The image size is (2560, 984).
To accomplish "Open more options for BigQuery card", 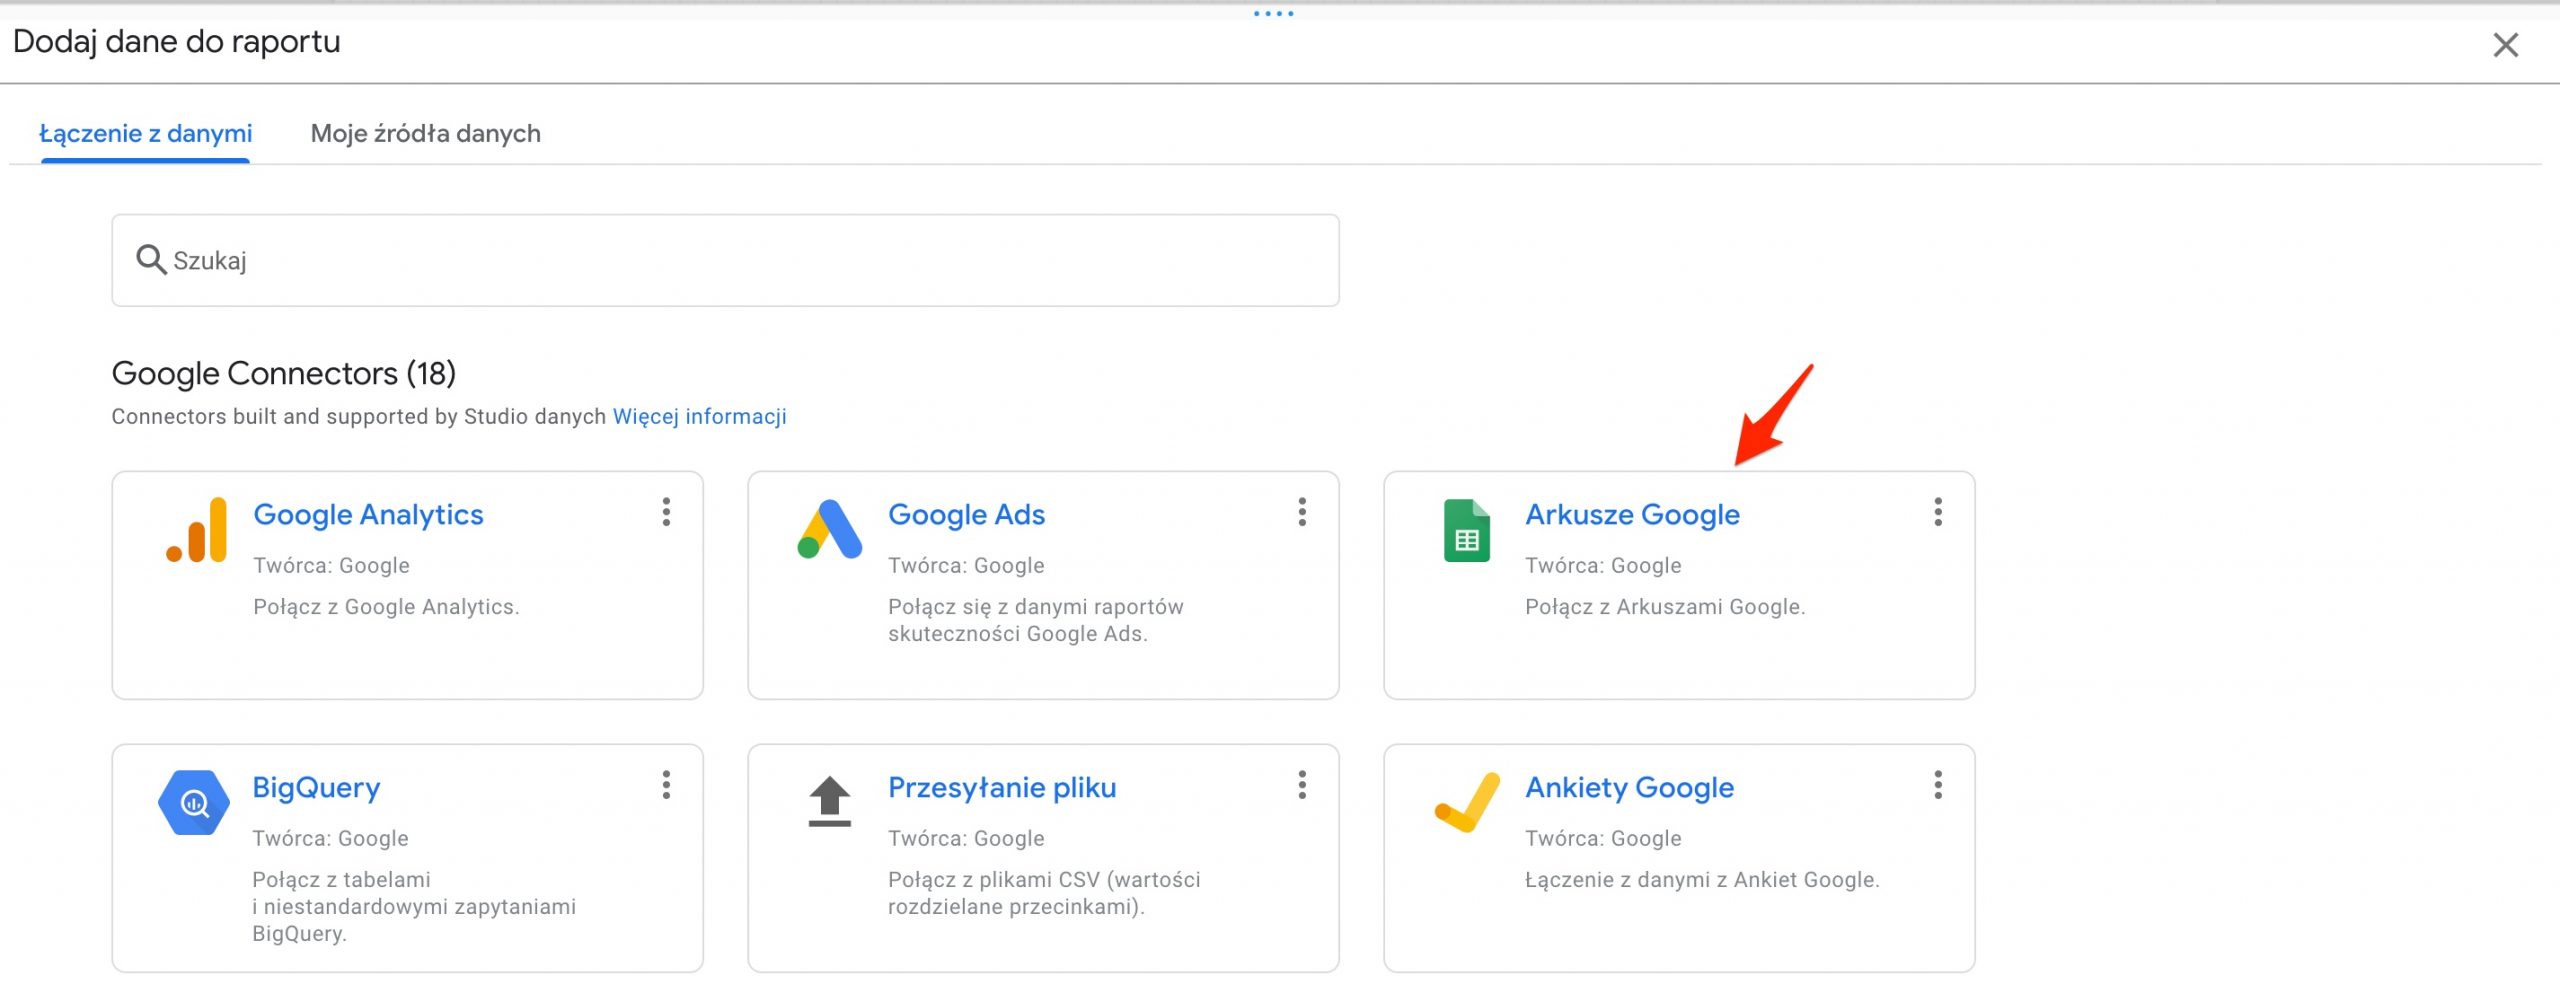I will click(666, 785).
